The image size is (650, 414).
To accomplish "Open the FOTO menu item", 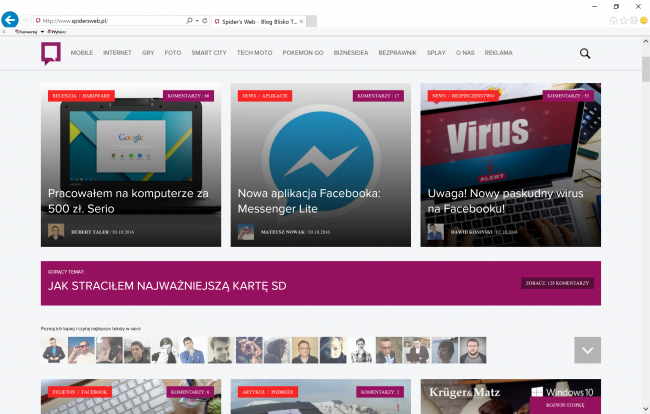I will [173, 53].
